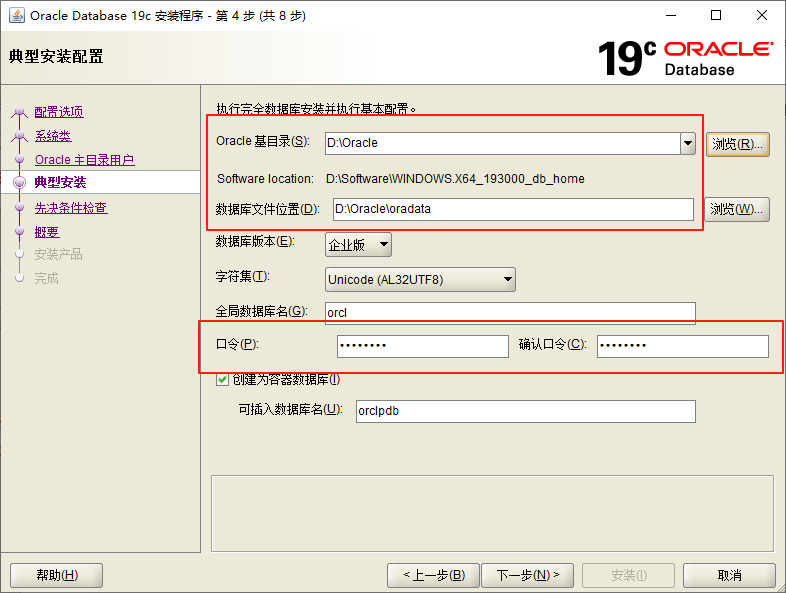
Task: Click the 安装产品 step label
Action: (58, 255)
